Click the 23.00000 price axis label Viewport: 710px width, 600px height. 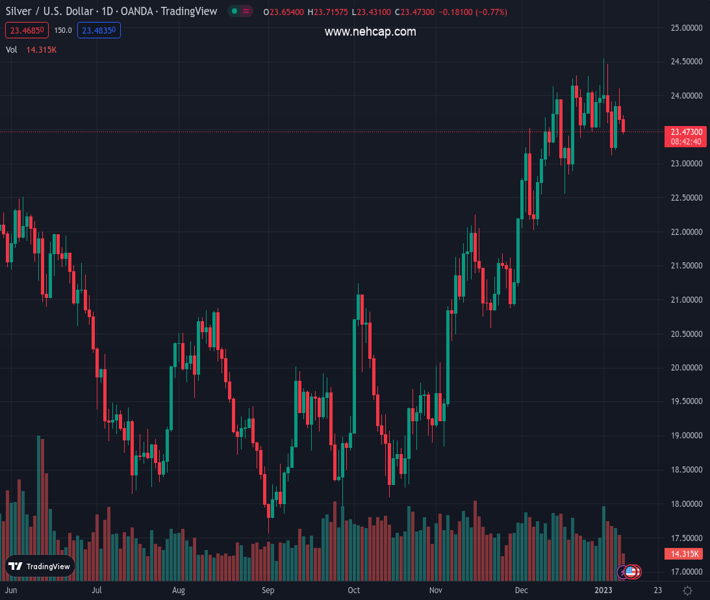tap(686, 163)
